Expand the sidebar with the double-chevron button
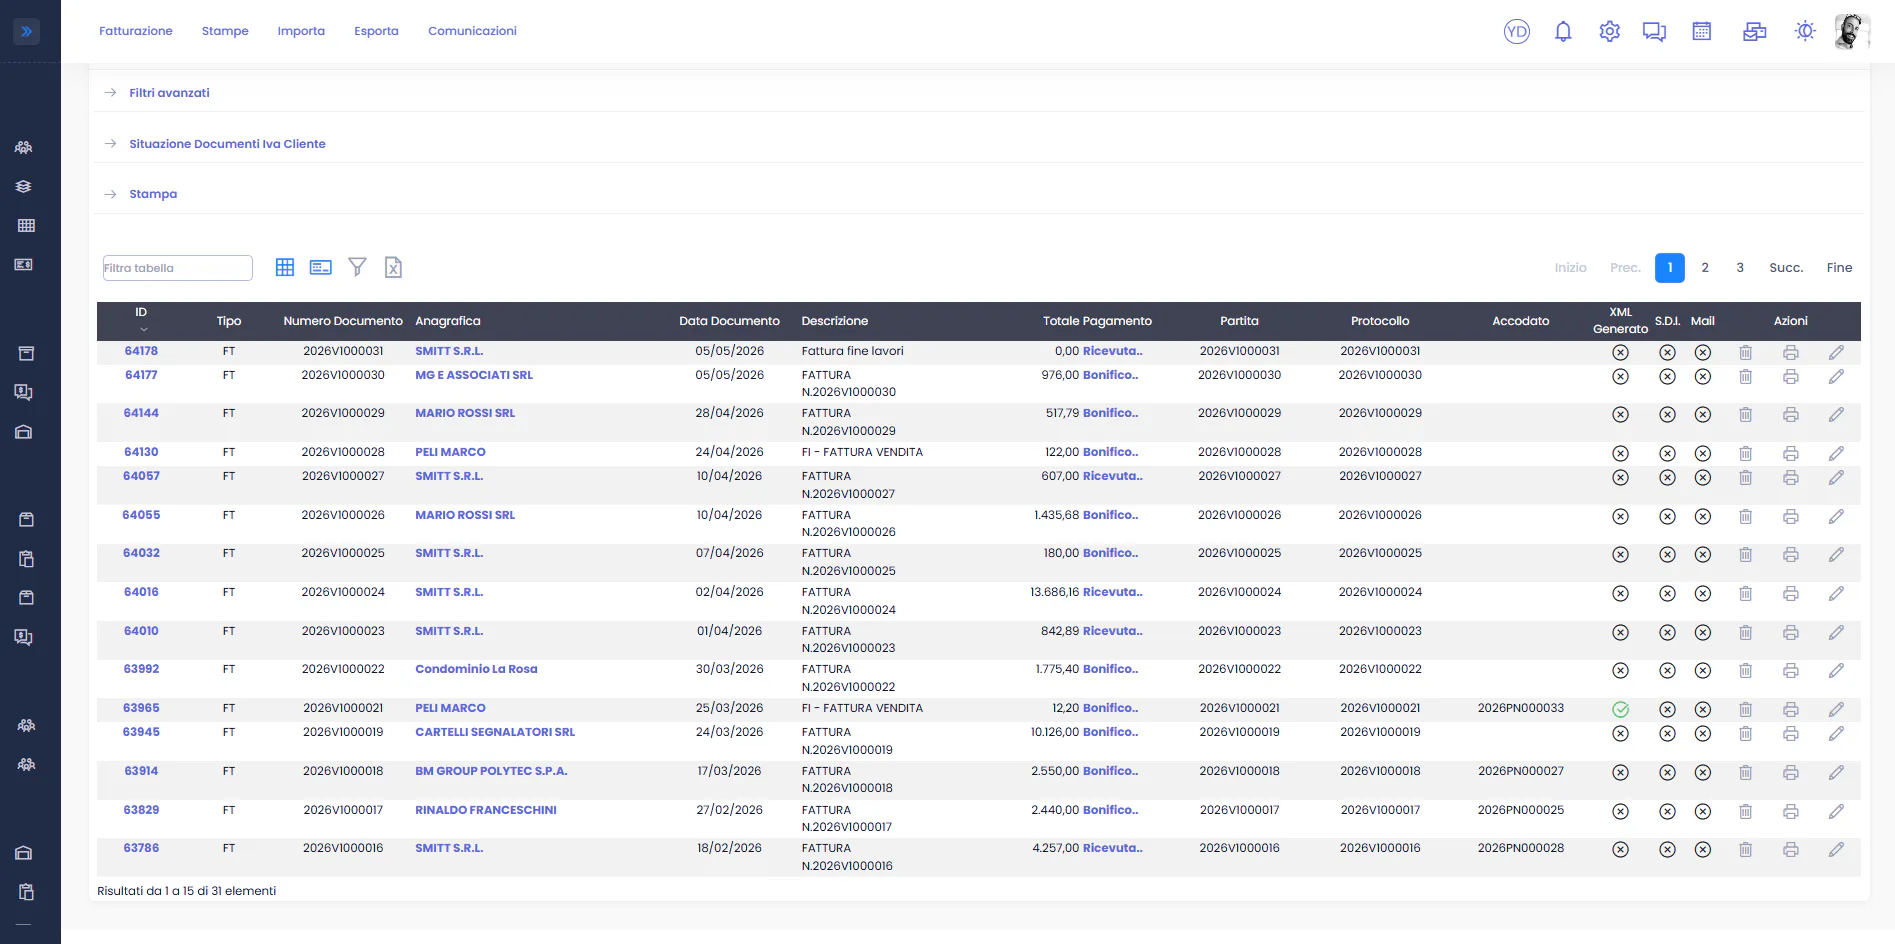 click(27, 31)
